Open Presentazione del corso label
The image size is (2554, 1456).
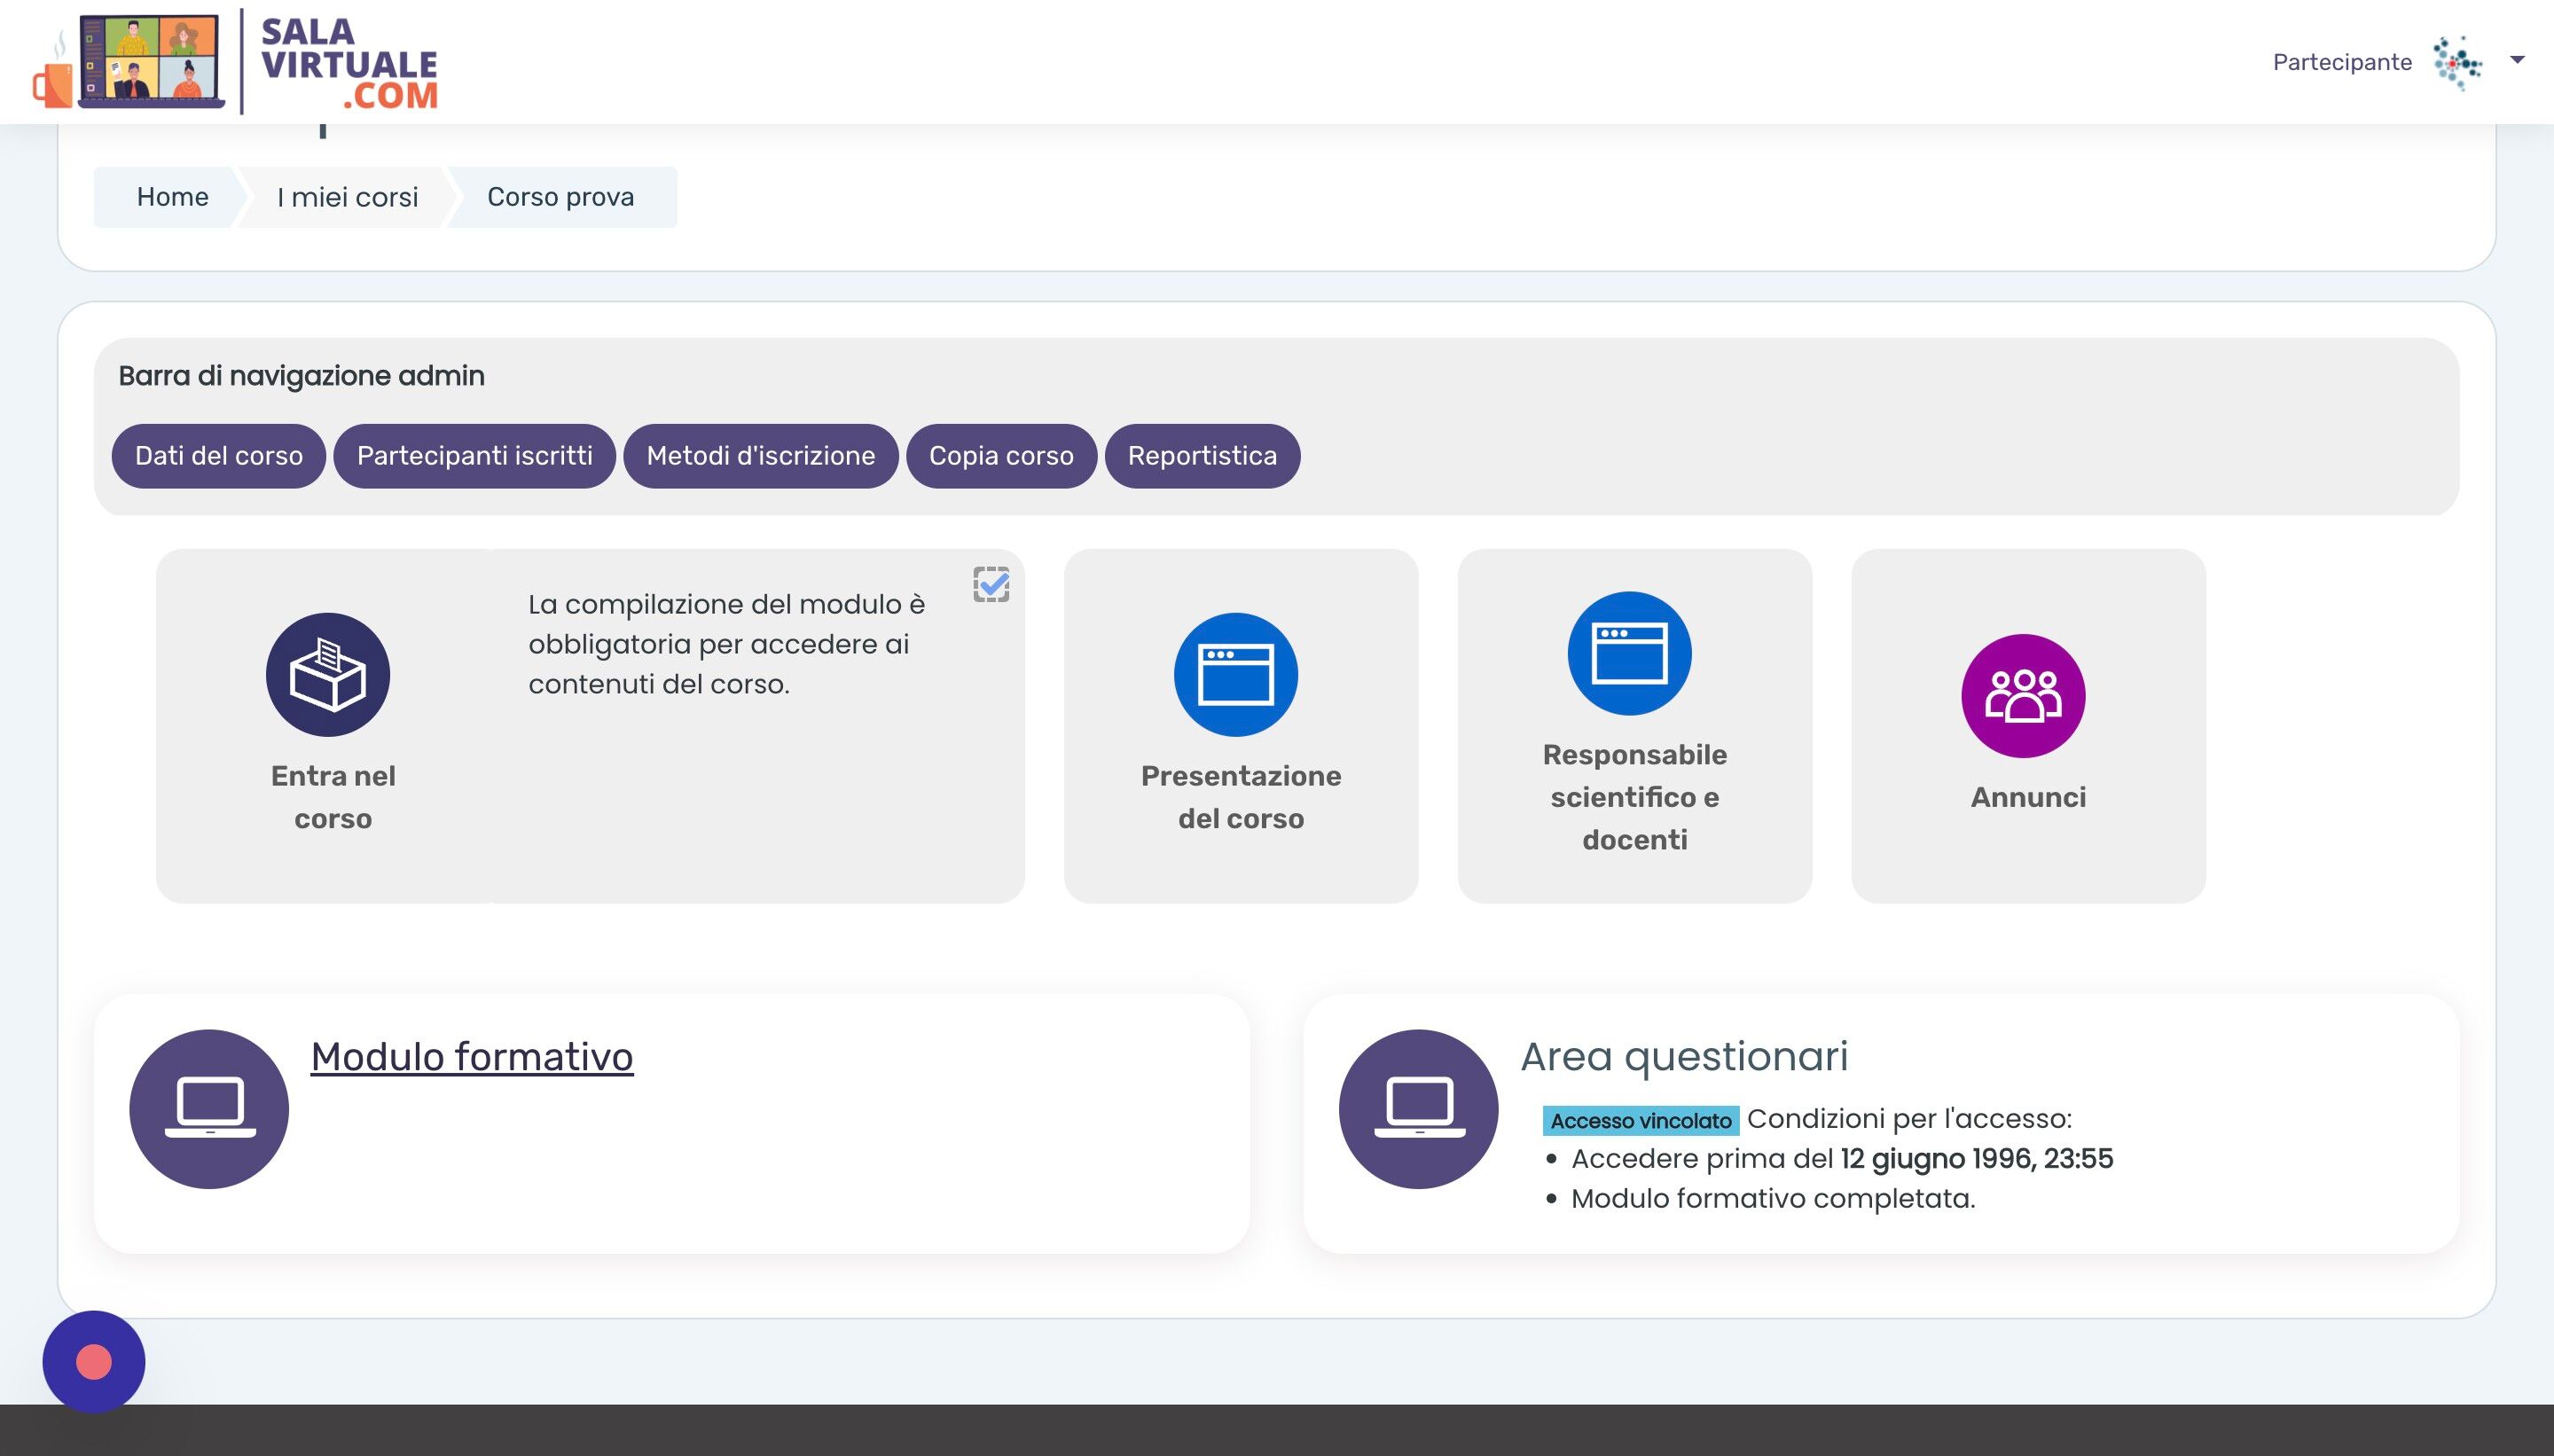(x=1241, y=797)
